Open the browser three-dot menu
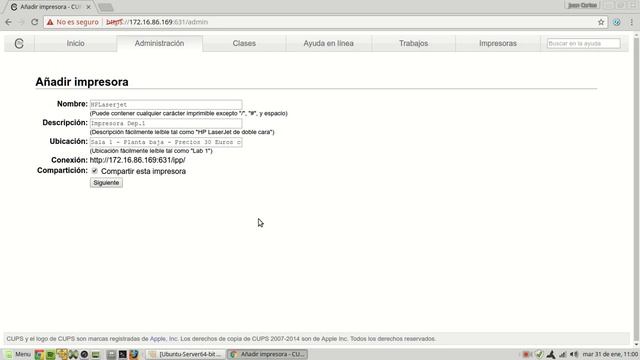Image resolution: width=640 pixels, height=360 pixels. pyautogui.click(x=631, y=22)
